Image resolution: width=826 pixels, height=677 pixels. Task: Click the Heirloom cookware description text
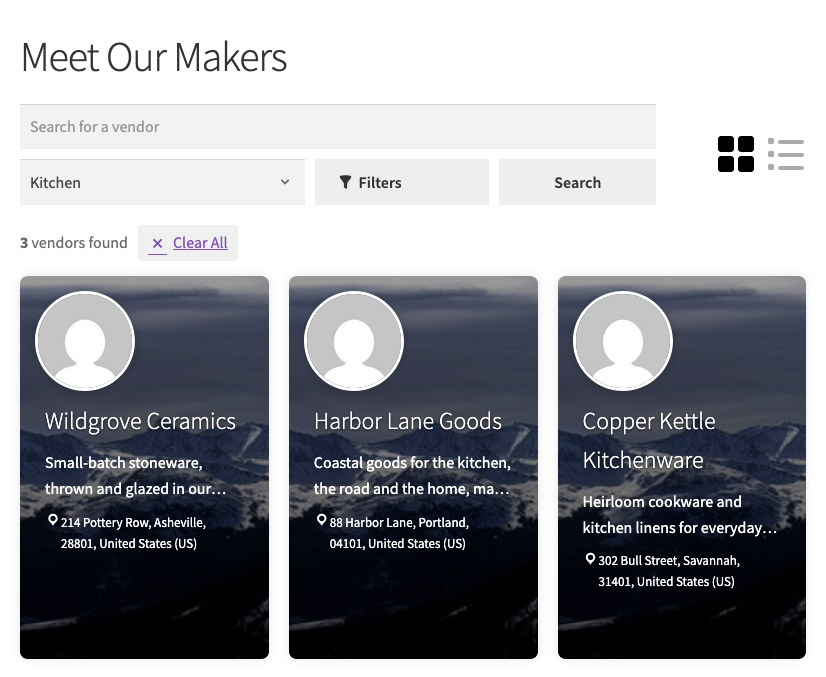point(680,515)
